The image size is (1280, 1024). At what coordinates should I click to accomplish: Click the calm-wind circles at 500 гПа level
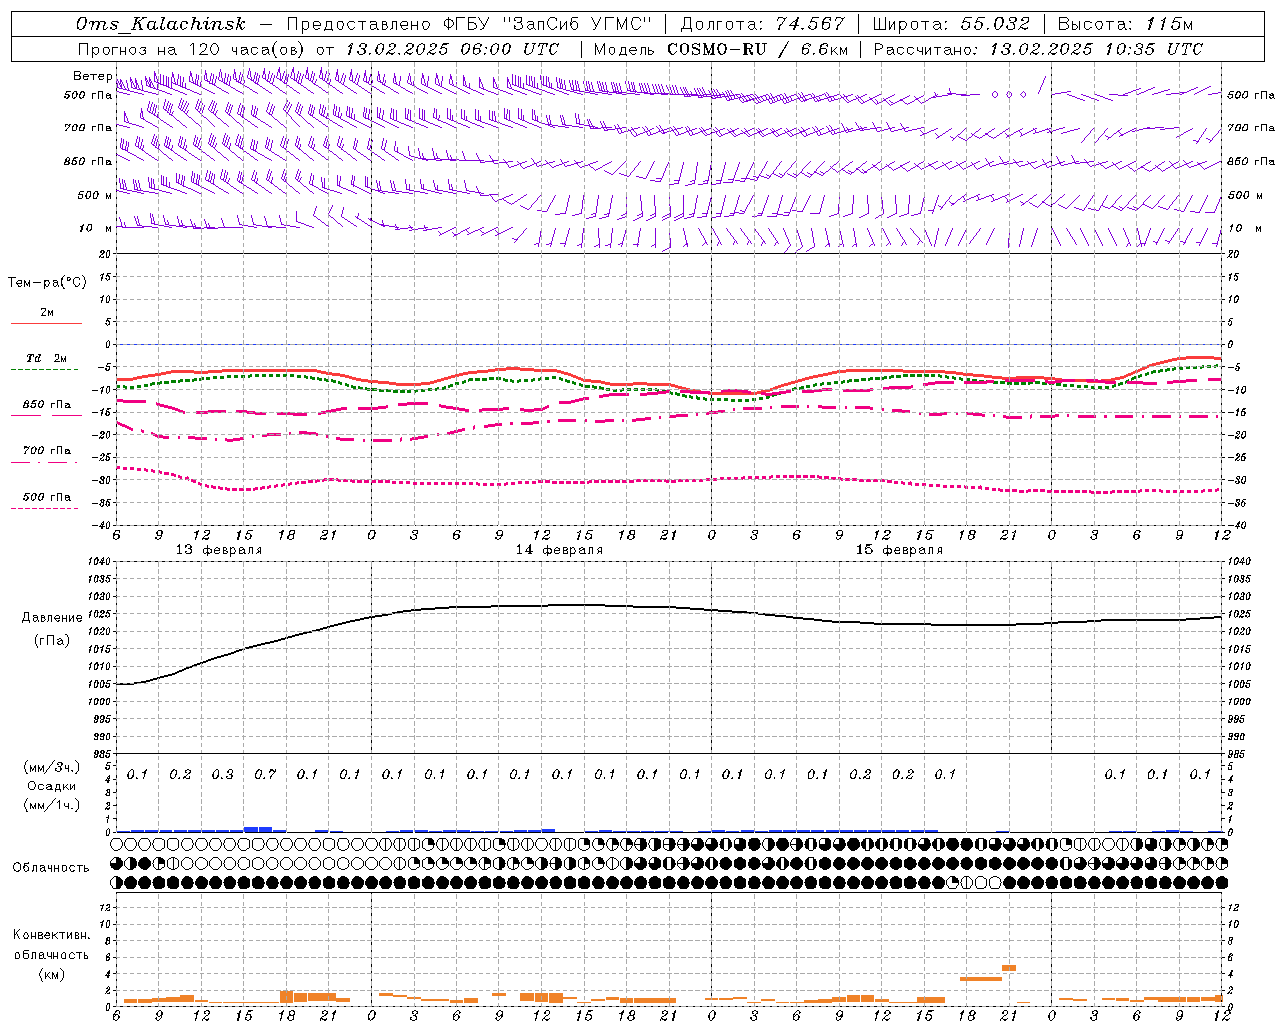click(1009, 95)
